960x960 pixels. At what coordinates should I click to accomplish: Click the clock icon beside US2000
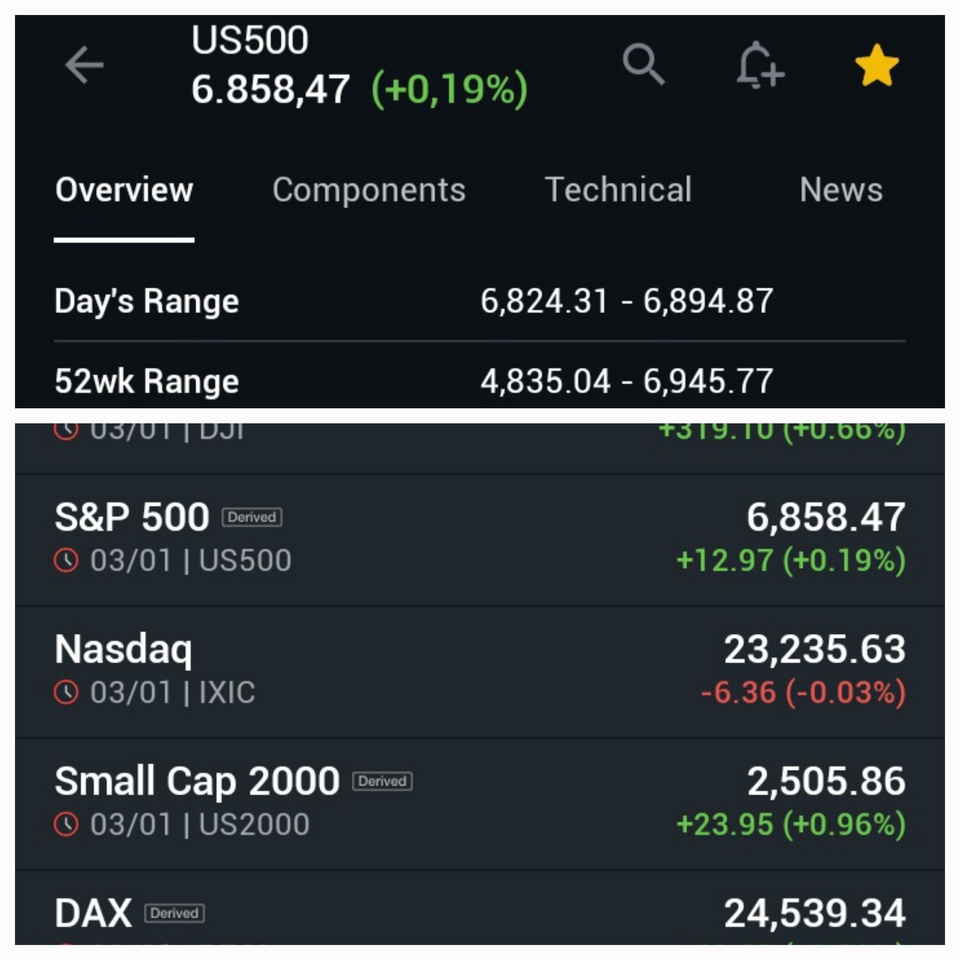[66, 824]
